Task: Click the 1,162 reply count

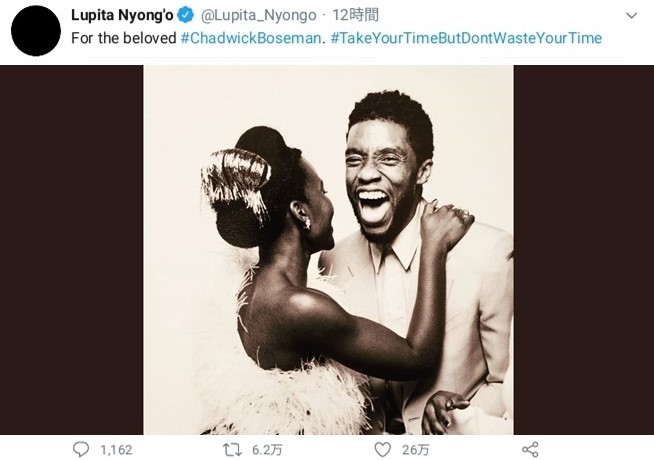Action: point(116,450)
